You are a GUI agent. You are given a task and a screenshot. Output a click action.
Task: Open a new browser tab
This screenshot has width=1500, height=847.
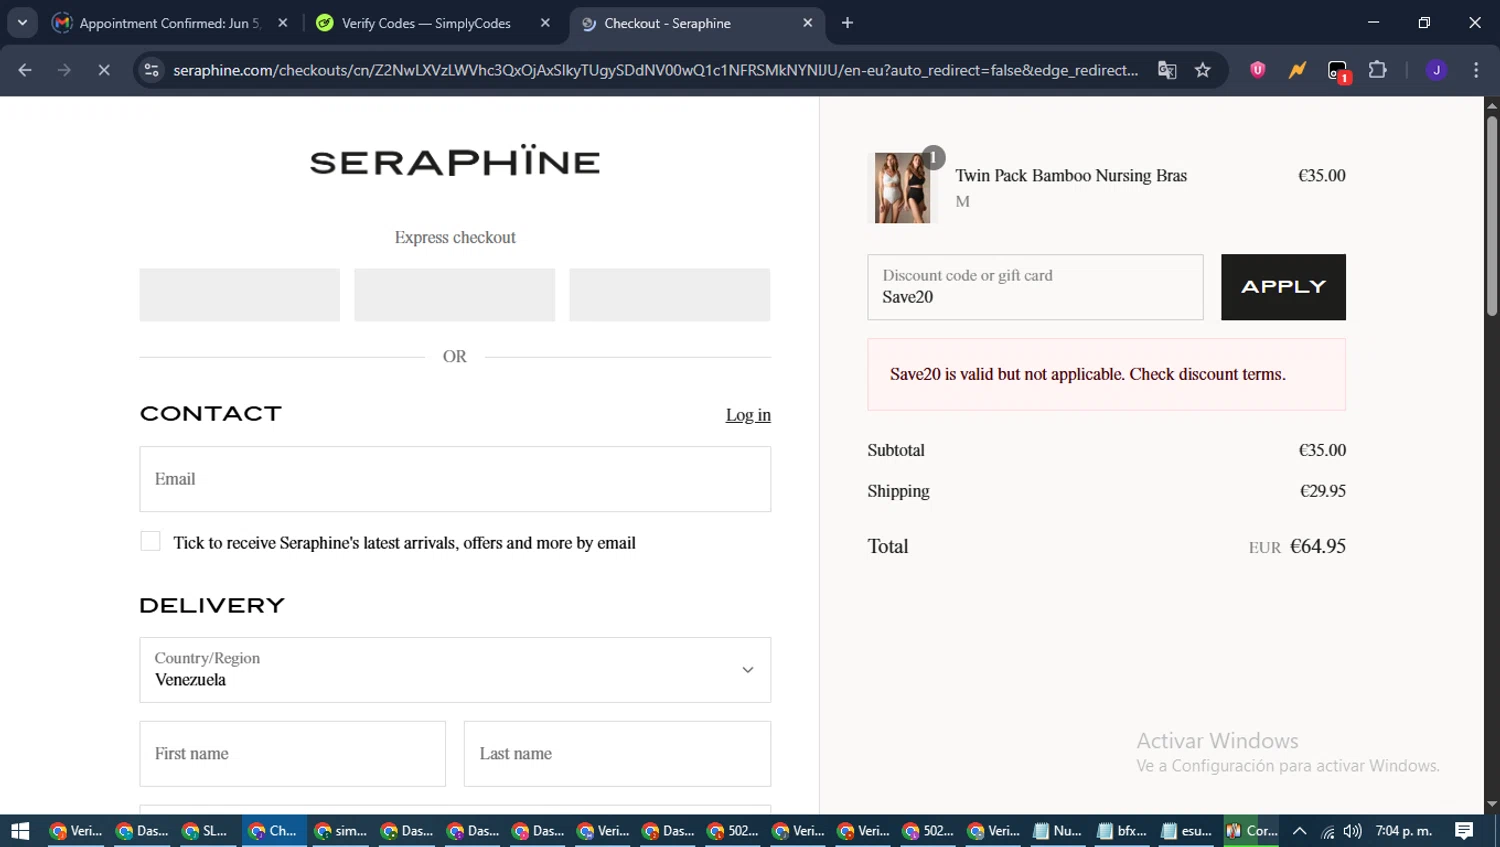click(848, 23)
